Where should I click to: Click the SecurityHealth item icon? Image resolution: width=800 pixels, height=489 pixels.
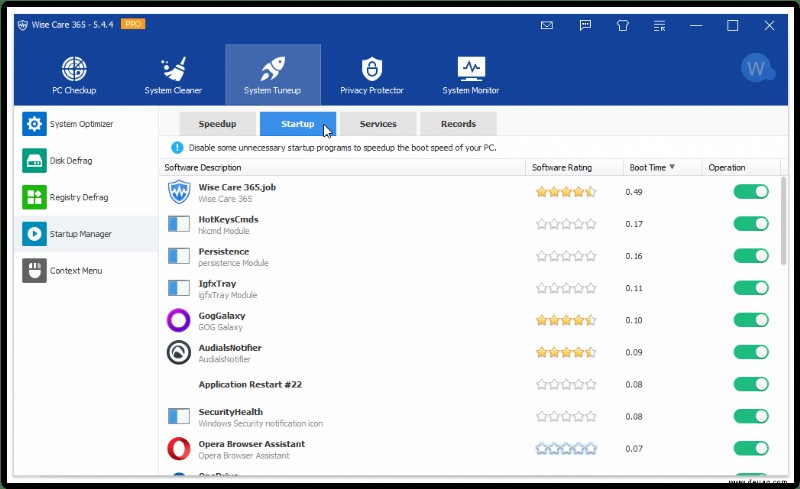[x=179, y=416]
